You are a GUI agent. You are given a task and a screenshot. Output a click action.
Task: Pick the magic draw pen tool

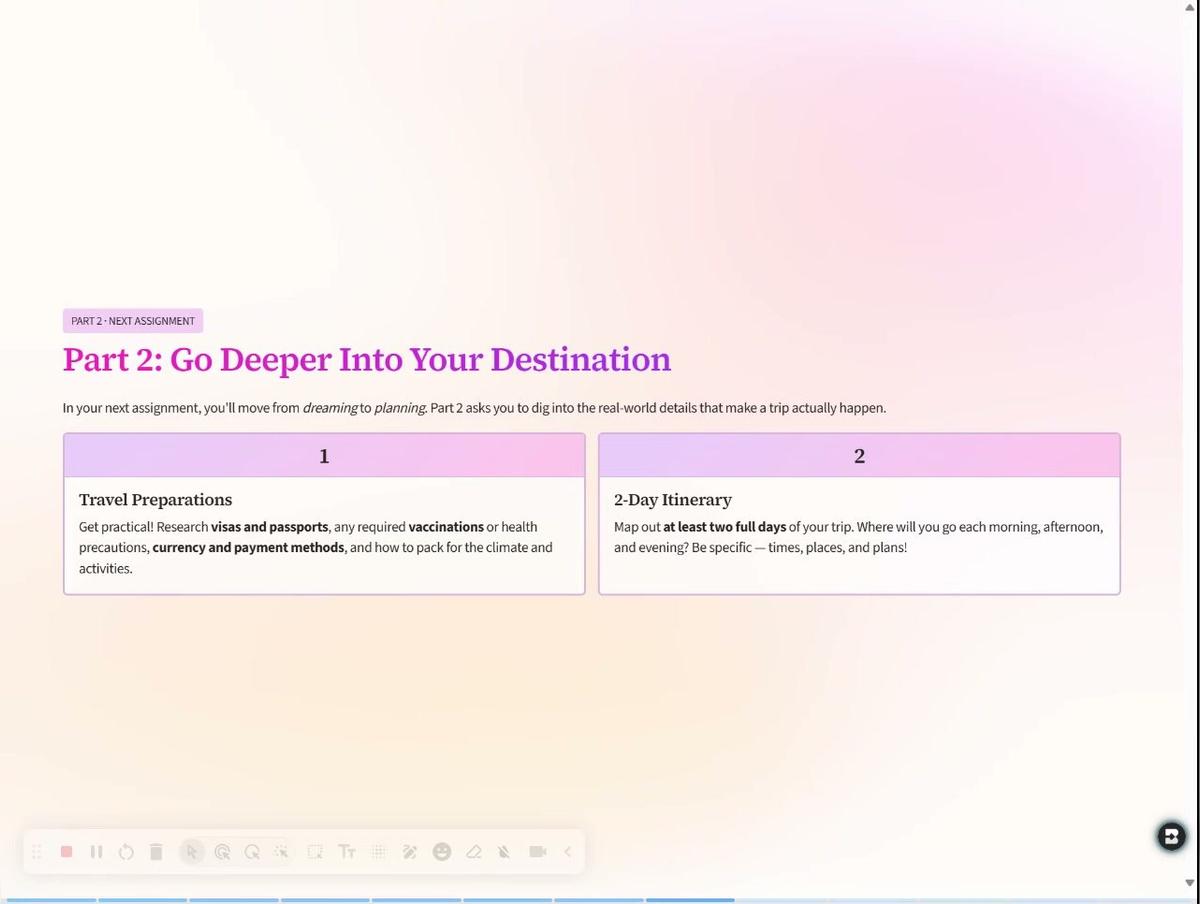410,852
